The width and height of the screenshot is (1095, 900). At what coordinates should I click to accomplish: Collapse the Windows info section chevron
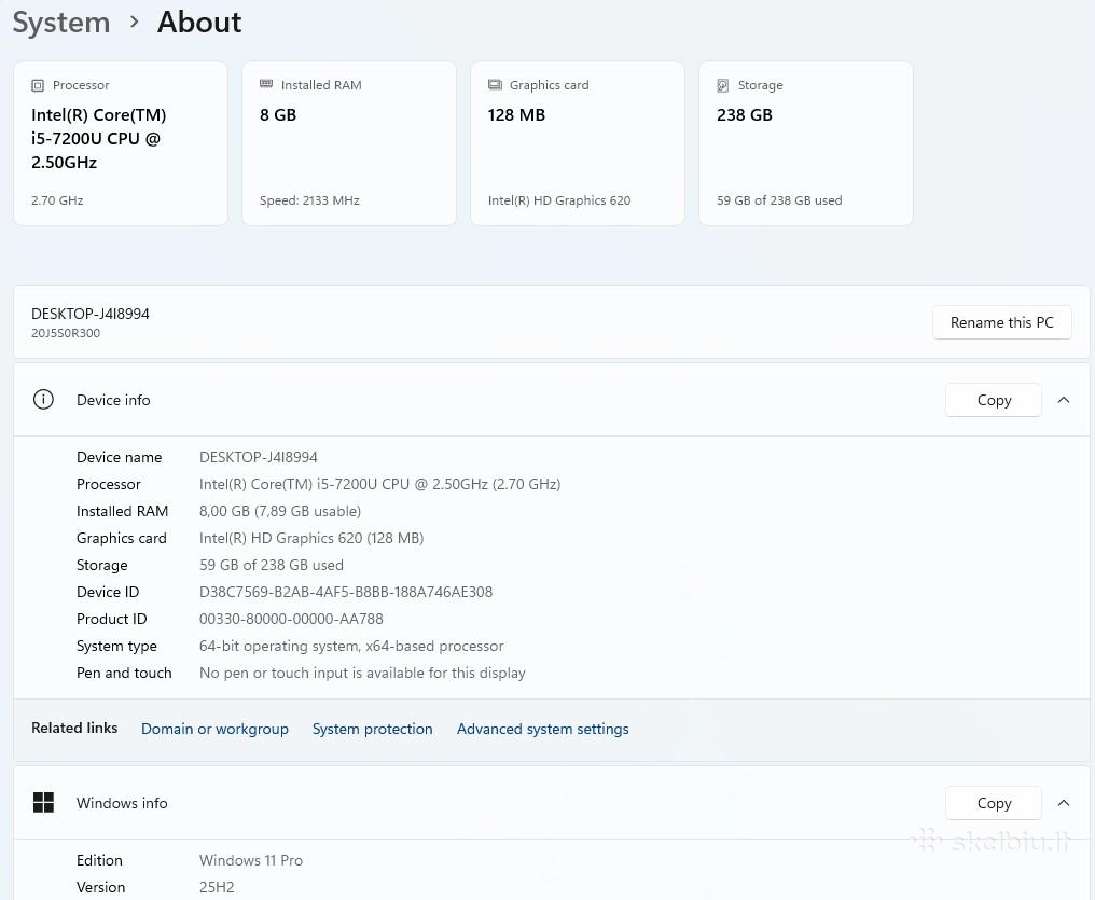click(1064, 803)
